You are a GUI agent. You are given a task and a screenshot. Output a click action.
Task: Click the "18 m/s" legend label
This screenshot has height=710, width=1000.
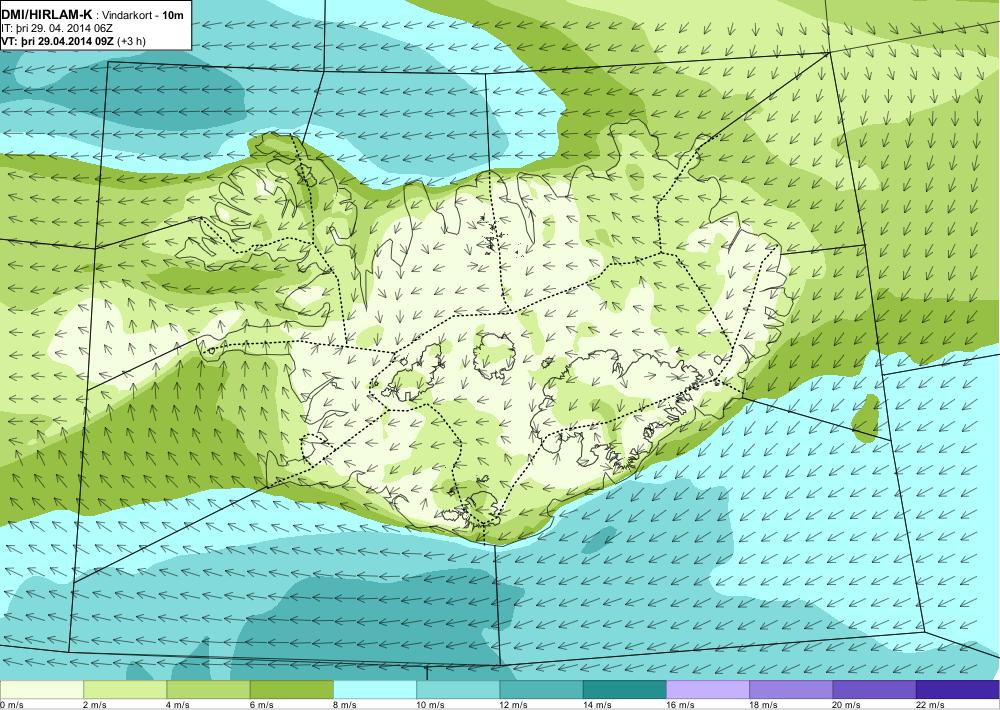coord(763,705)
